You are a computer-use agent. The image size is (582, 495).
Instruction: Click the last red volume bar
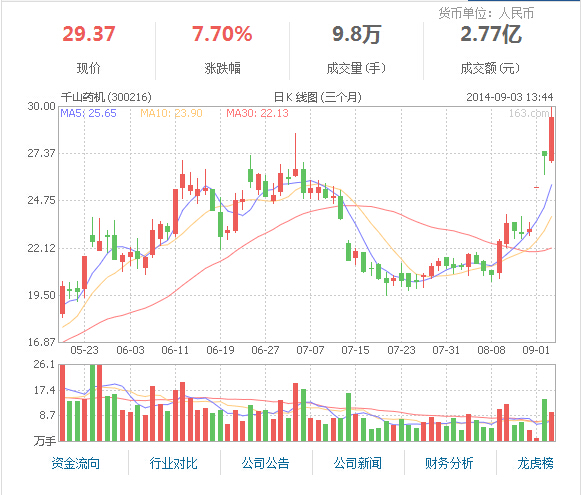pos(551,426)
